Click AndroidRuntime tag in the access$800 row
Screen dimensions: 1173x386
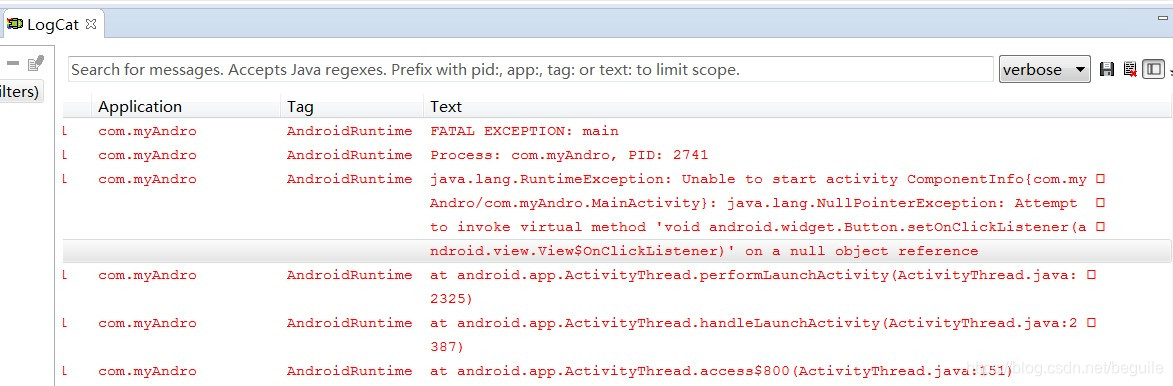(x=349, y=370)
